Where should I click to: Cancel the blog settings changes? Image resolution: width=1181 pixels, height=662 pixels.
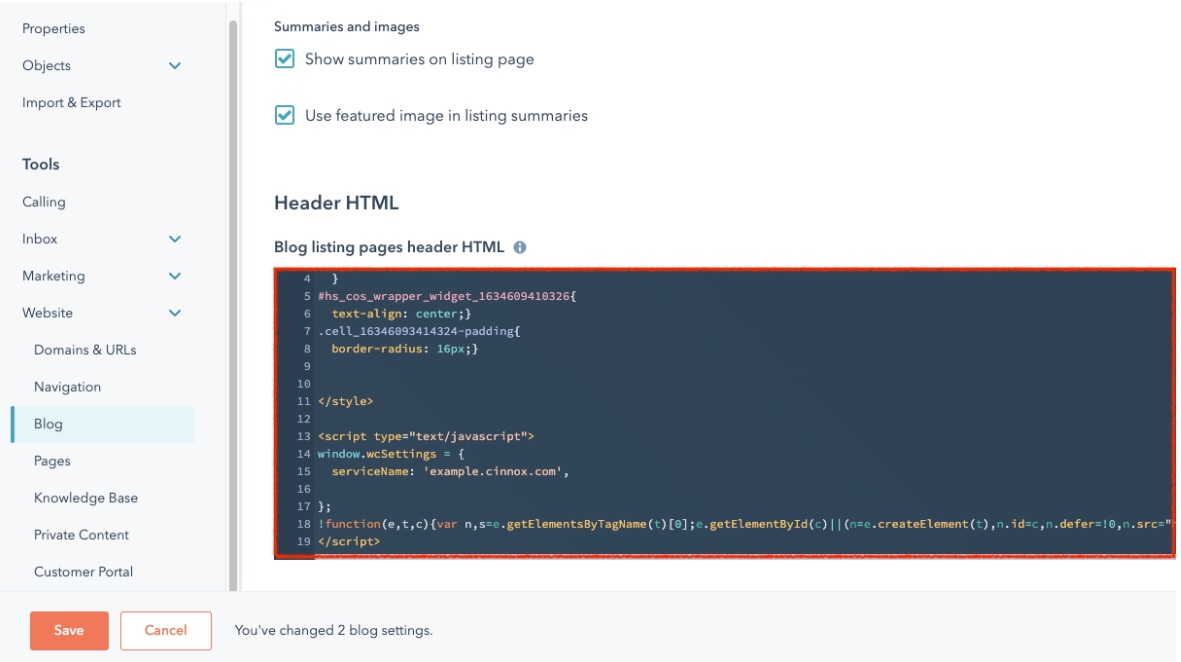point(166,630)
